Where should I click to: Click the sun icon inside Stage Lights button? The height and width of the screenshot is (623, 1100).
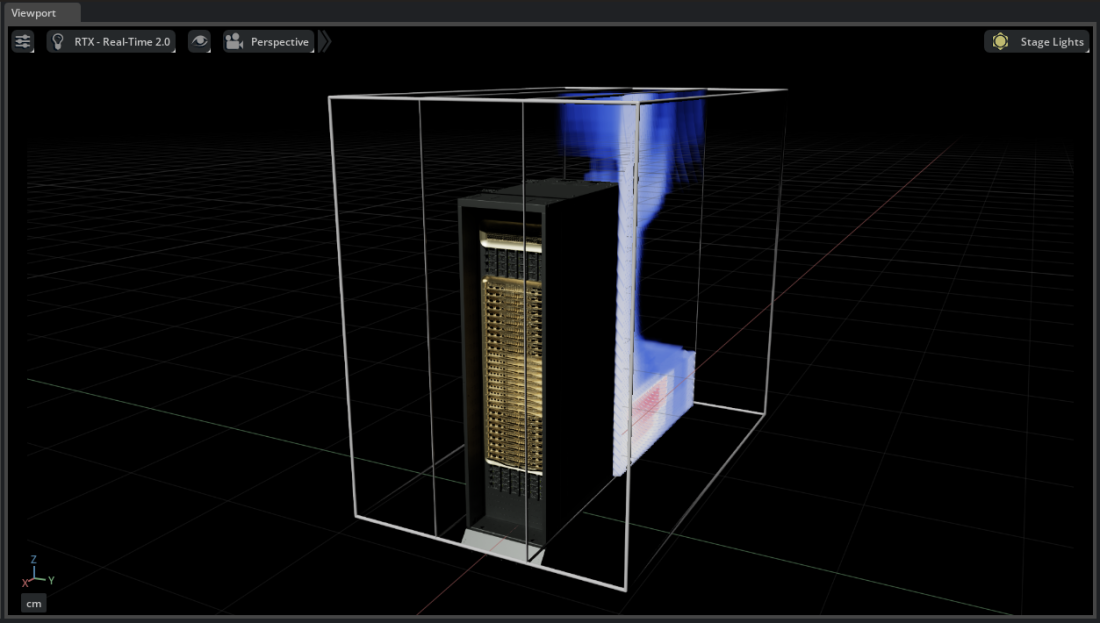(x=1000, y=41)
